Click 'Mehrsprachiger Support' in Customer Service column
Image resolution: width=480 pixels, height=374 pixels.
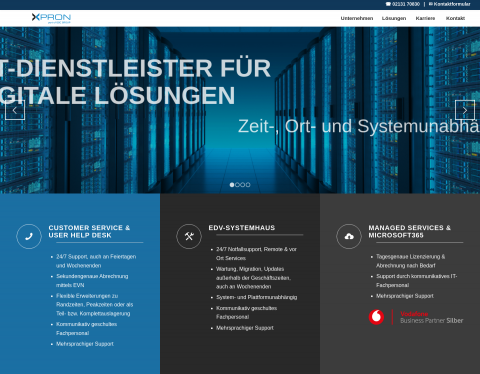tap(85, 344)
